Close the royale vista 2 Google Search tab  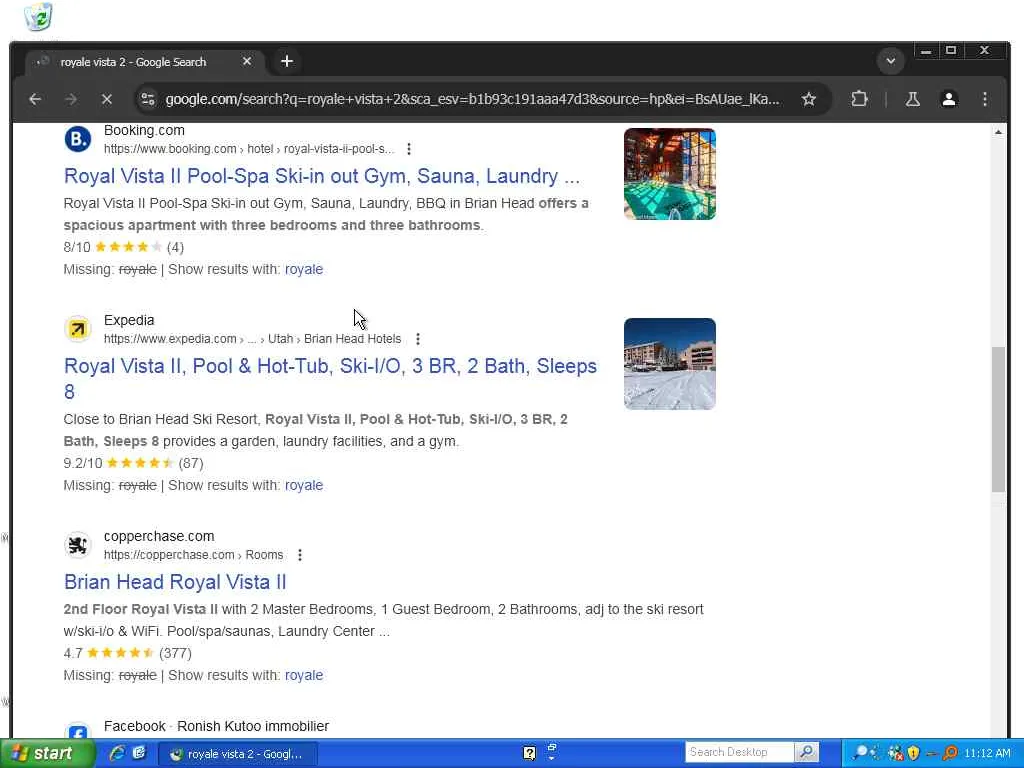click(247, 61)
